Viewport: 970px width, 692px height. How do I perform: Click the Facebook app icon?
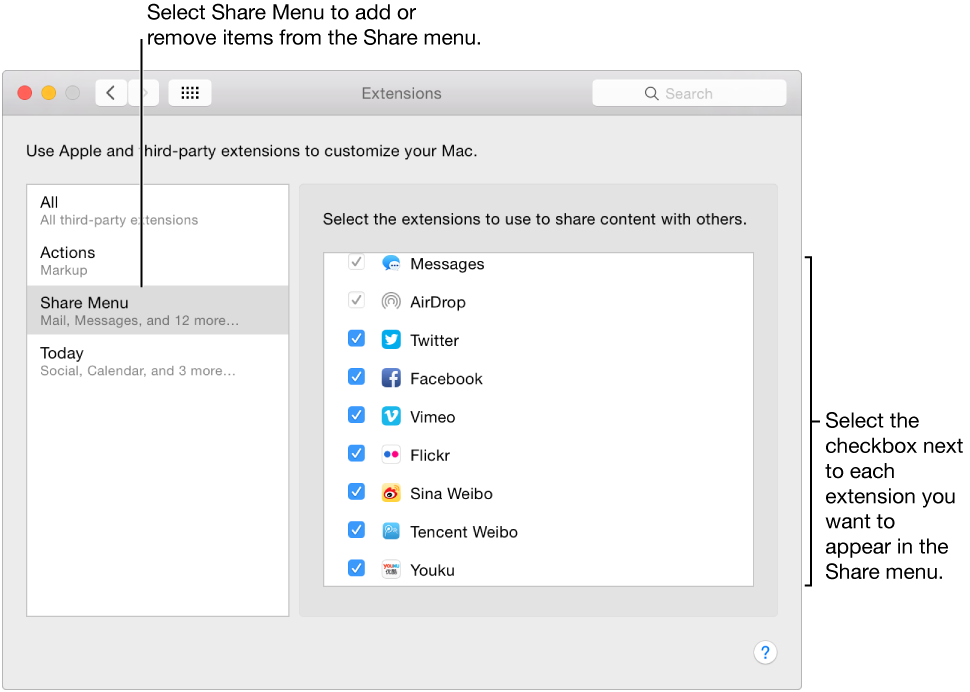pyautogui.click(x=390, y=378)
